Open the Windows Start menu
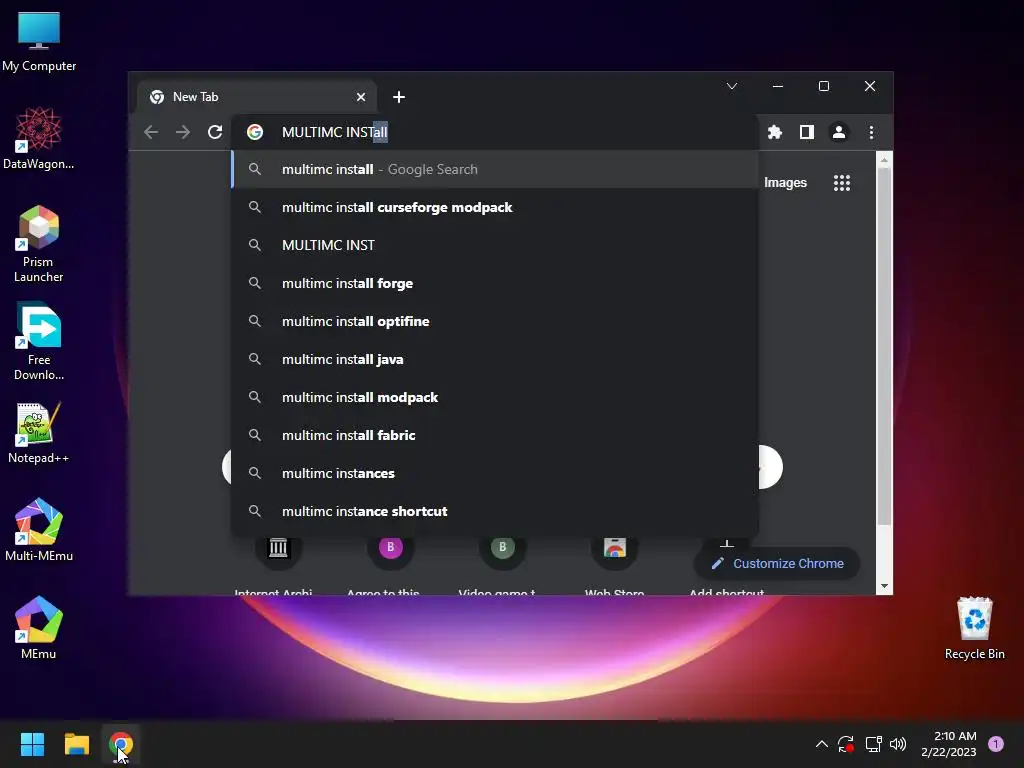Image resolution: width=1024 pixels, height=768 pixels. (x=32, y=744)
